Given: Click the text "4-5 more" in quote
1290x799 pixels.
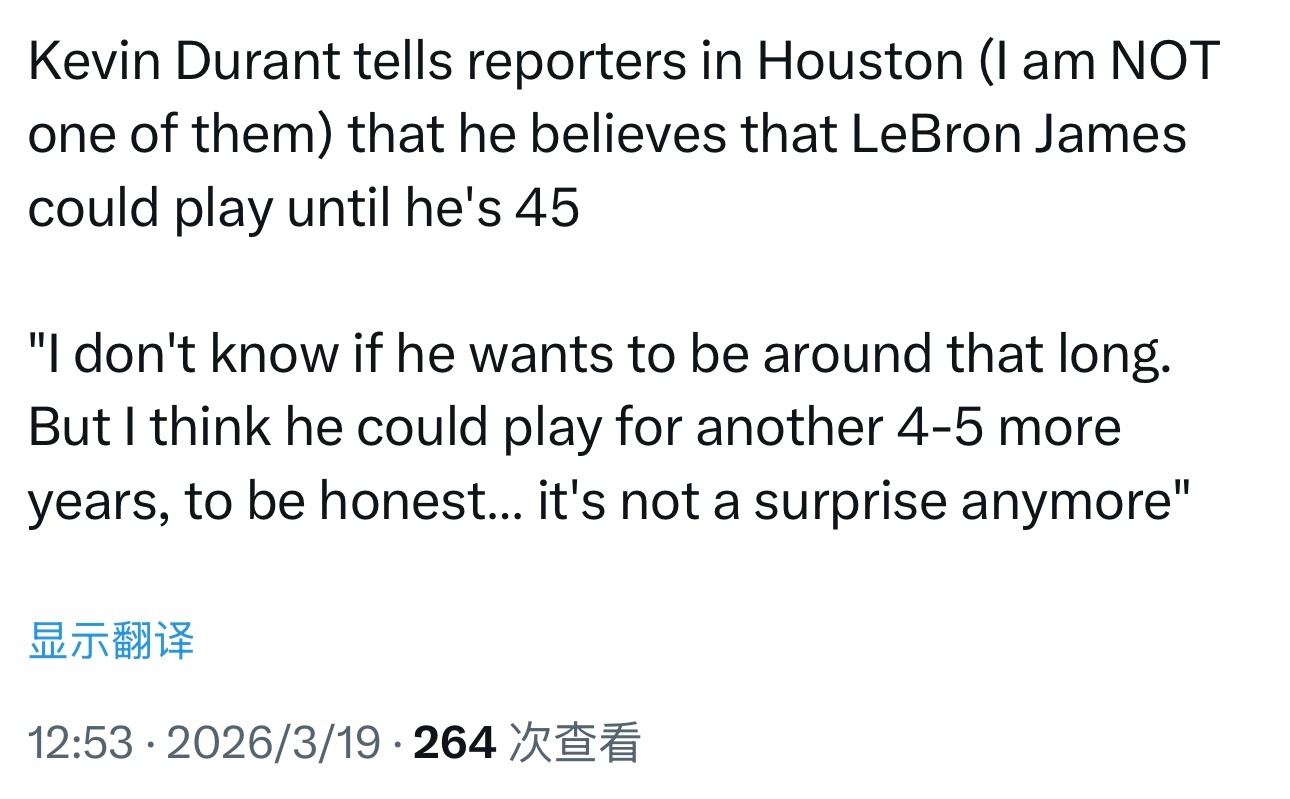Looking at the screenshot, I should (x=1003, y=428).
